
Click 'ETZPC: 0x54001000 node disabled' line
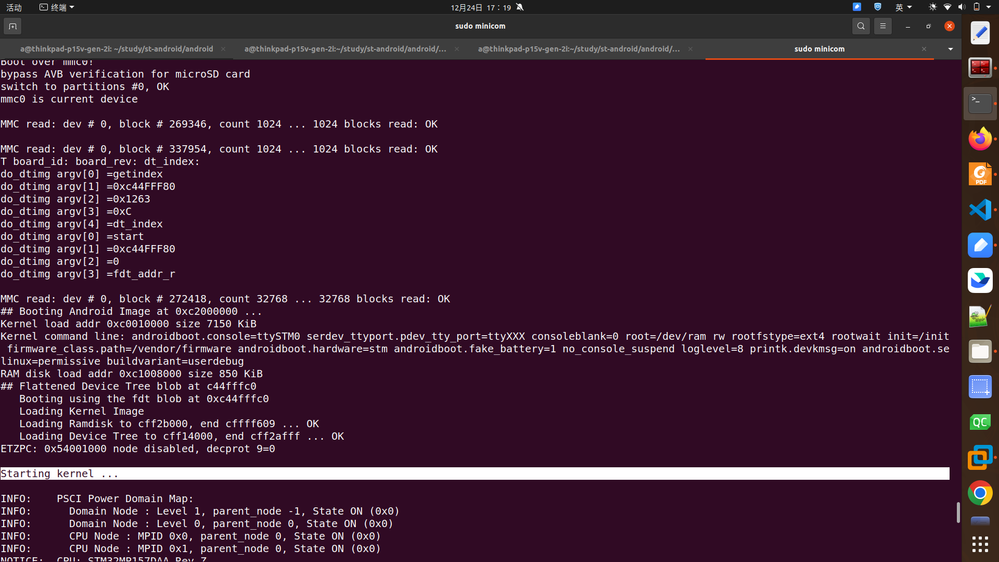click(x=138, y=449)
